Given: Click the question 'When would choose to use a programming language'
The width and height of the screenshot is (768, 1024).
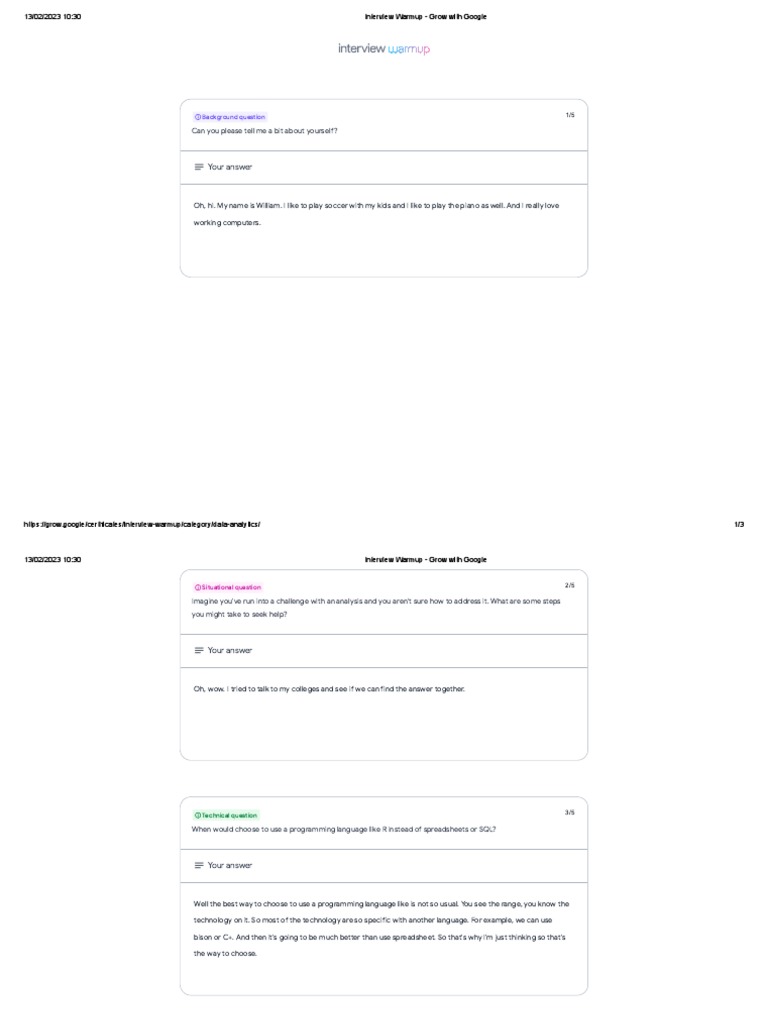Looking at the screenshot, I should coord(344,829).
